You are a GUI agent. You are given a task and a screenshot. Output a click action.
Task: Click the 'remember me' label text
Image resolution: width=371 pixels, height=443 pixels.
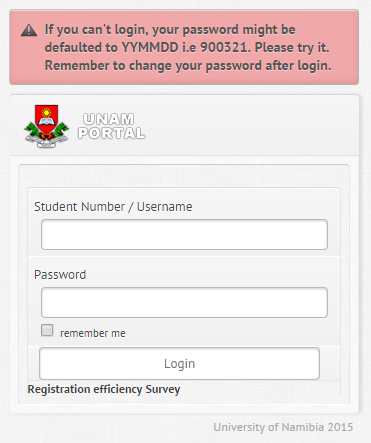(93, 333)
